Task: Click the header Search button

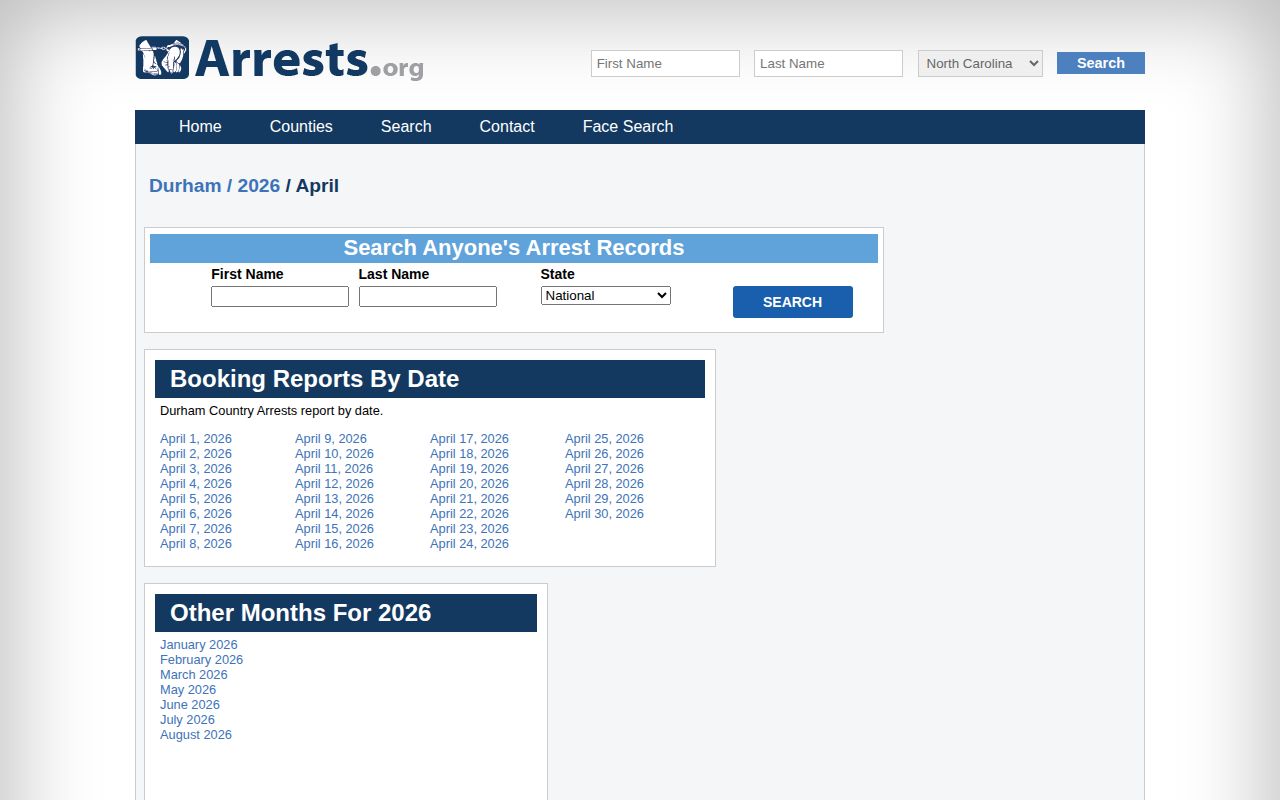Action: tap(1101, 63)
